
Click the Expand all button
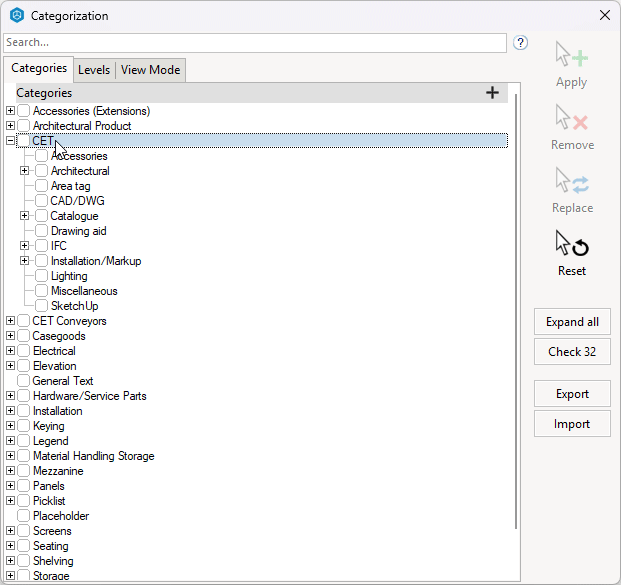coord(572,322)
